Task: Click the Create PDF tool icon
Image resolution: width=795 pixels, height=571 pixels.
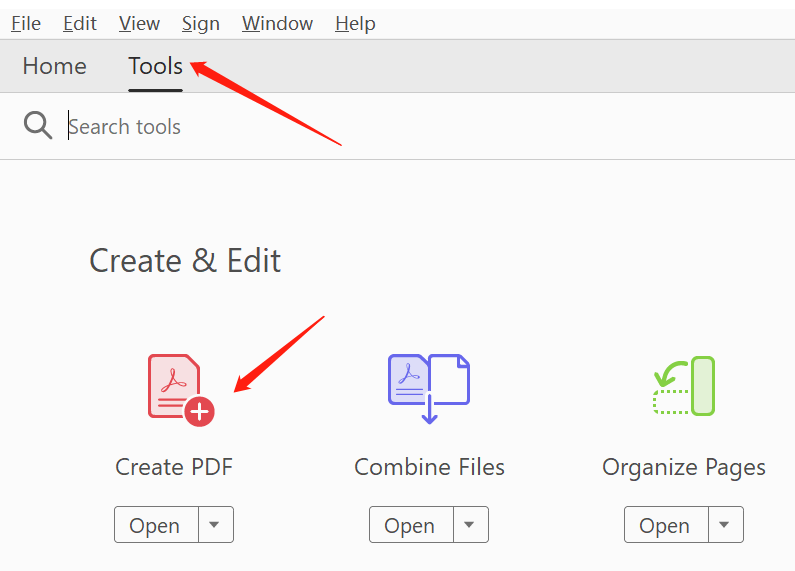Action: pos(181,390)
